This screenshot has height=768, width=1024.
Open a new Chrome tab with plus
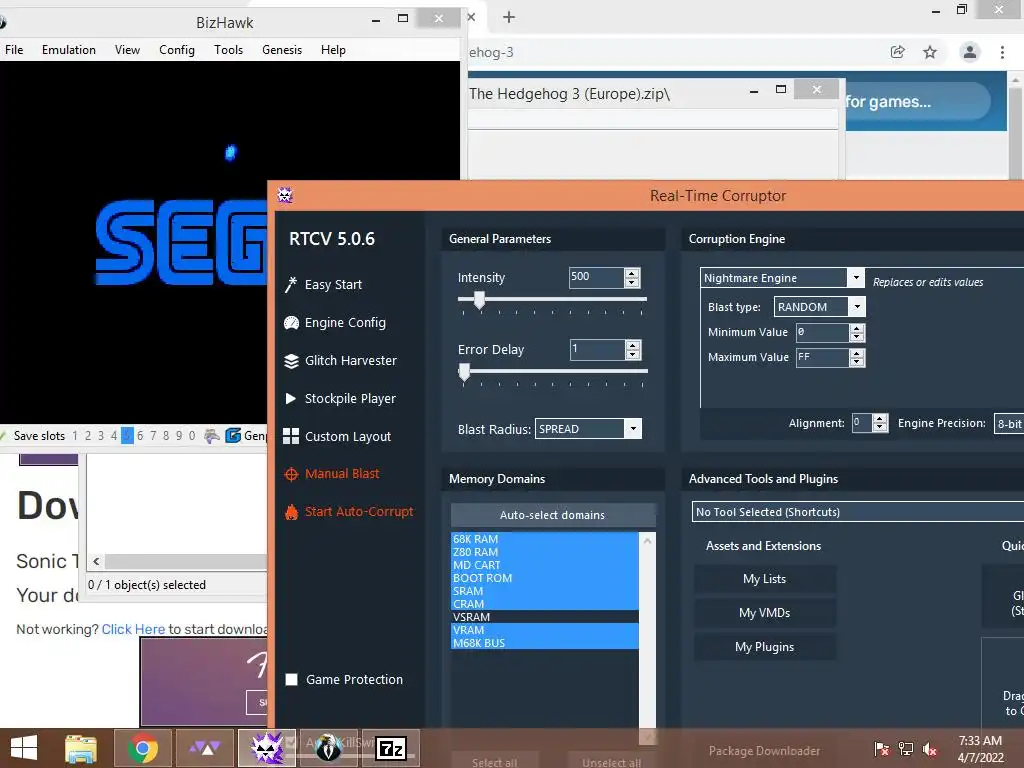pyautogui.click(x=509, y=18)
